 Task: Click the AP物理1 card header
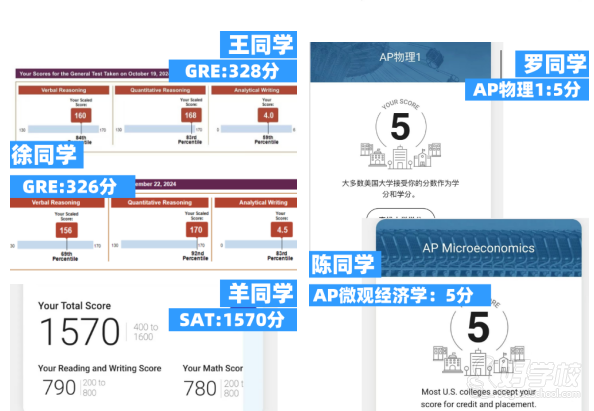(x=400, y=62)
